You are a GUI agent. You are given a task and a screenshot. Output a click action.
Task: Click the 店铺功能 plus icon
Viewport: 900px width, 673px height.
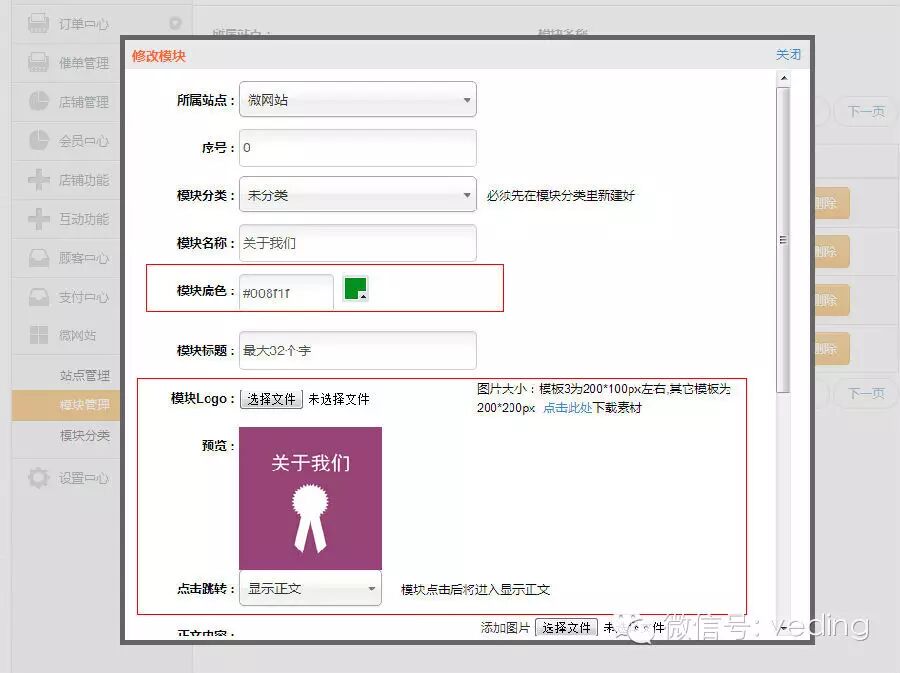coord(38,180)
